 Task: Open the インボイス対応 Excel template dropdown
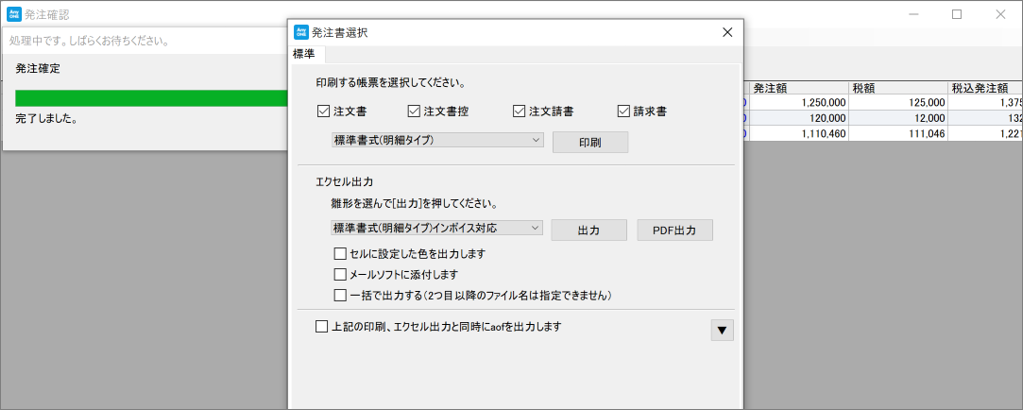437,228
